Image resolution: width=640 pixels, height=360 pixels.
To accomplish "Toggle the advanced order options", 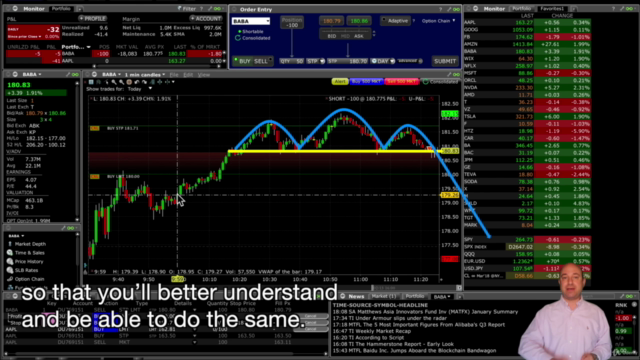I will point(410,61).
